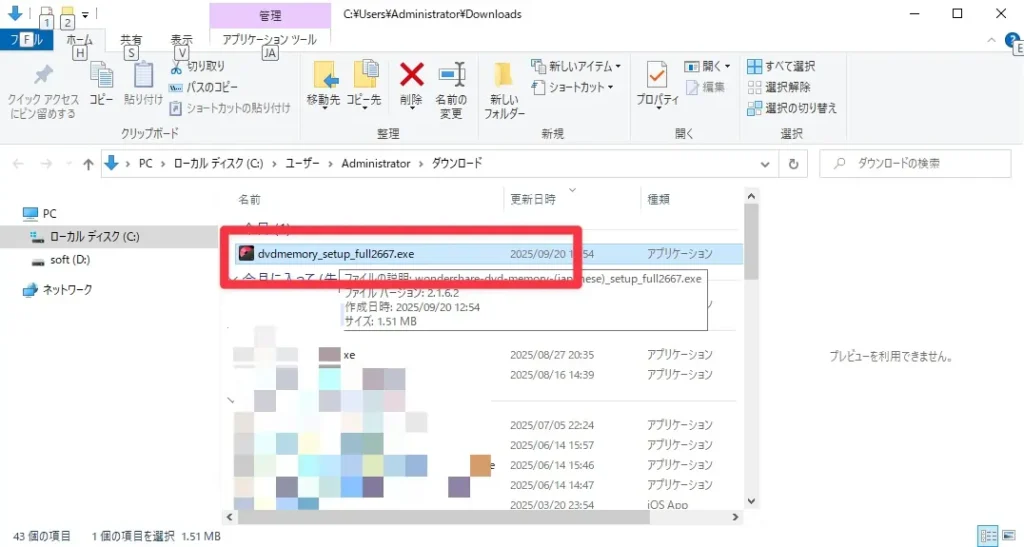Open the File (ファイル) tab
Screen dimensions: 1024x547
coord(26,40)
